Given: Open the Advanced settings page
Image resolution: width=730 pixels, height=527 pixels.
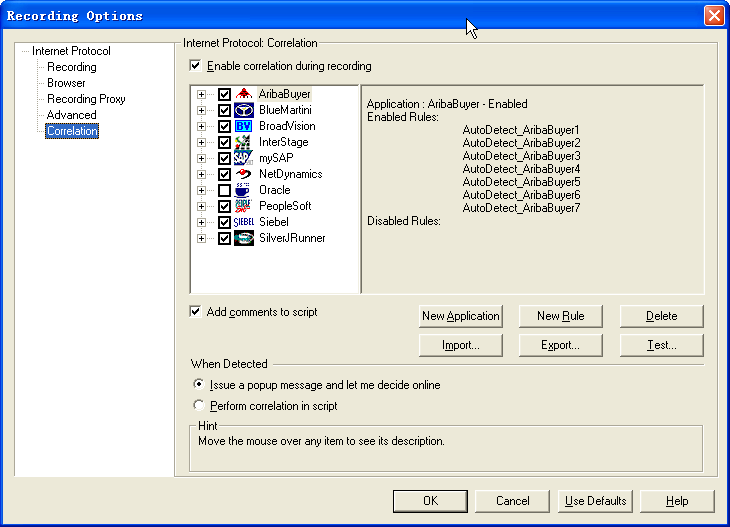Looking at the screenshot, I should (72, 115).
